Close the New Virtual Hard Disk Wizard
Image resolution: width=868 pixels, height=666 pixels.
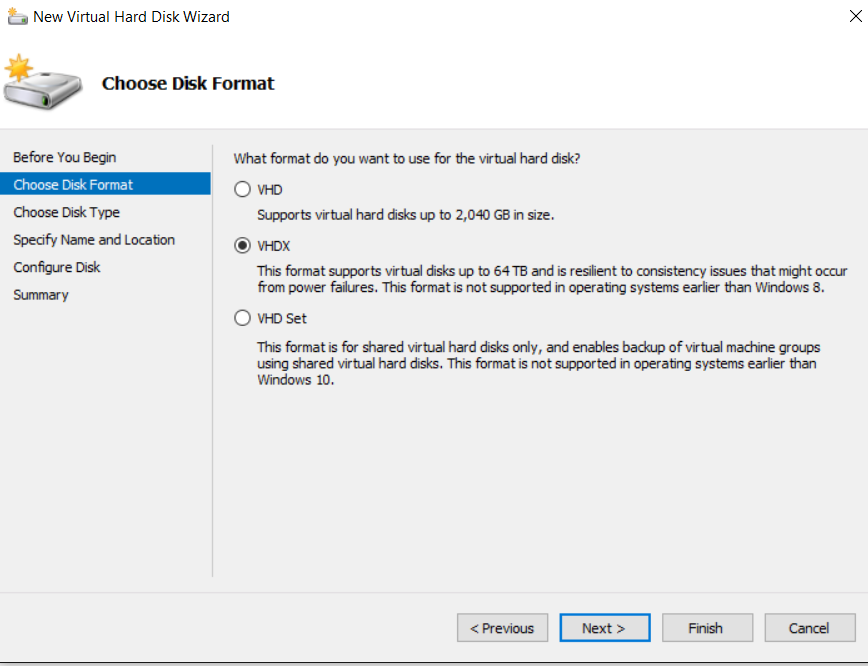(x=855, y=17)
